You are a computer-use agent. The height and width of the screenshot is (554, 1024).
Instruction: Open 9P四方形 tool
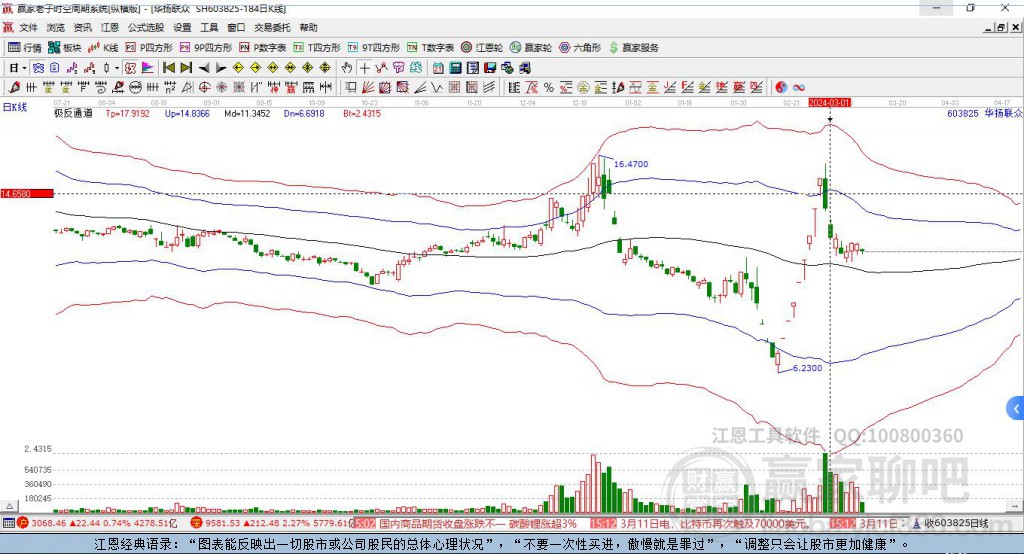[206, 48]
